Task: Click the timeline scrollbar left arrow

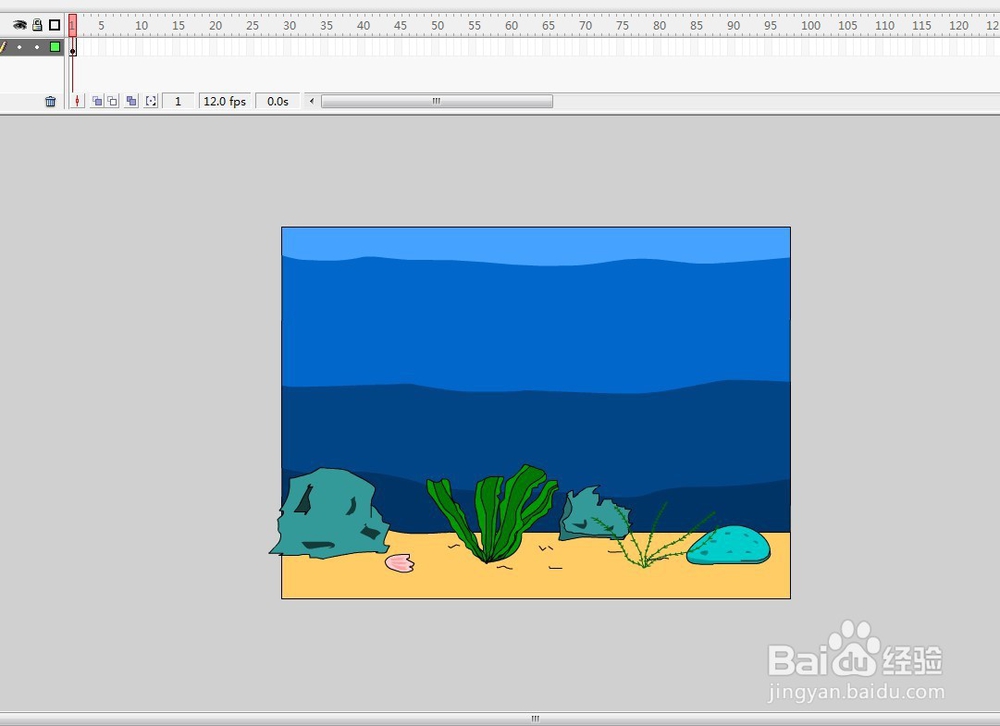Action: (x=312, y=101)
